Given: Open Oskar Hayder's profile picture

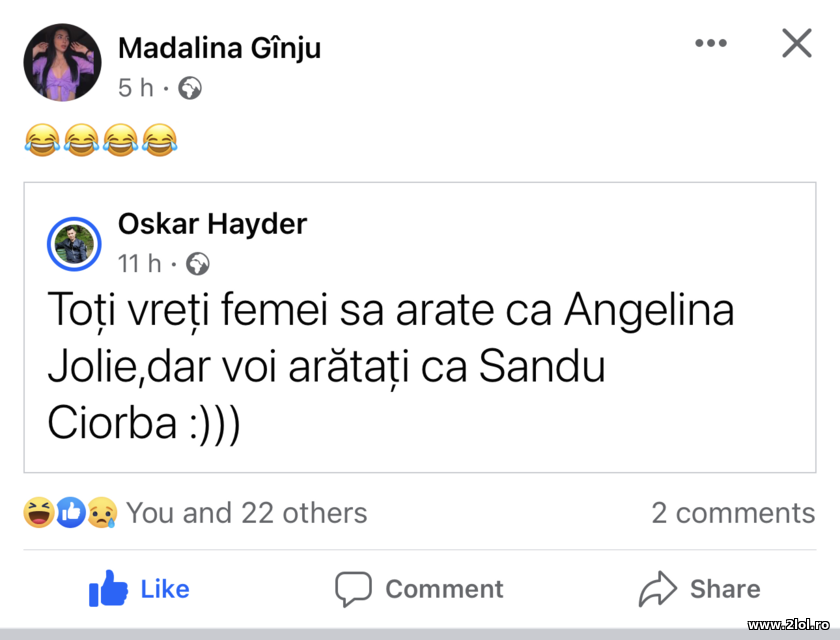Looking at the screenshot, I should pos(74,244).
